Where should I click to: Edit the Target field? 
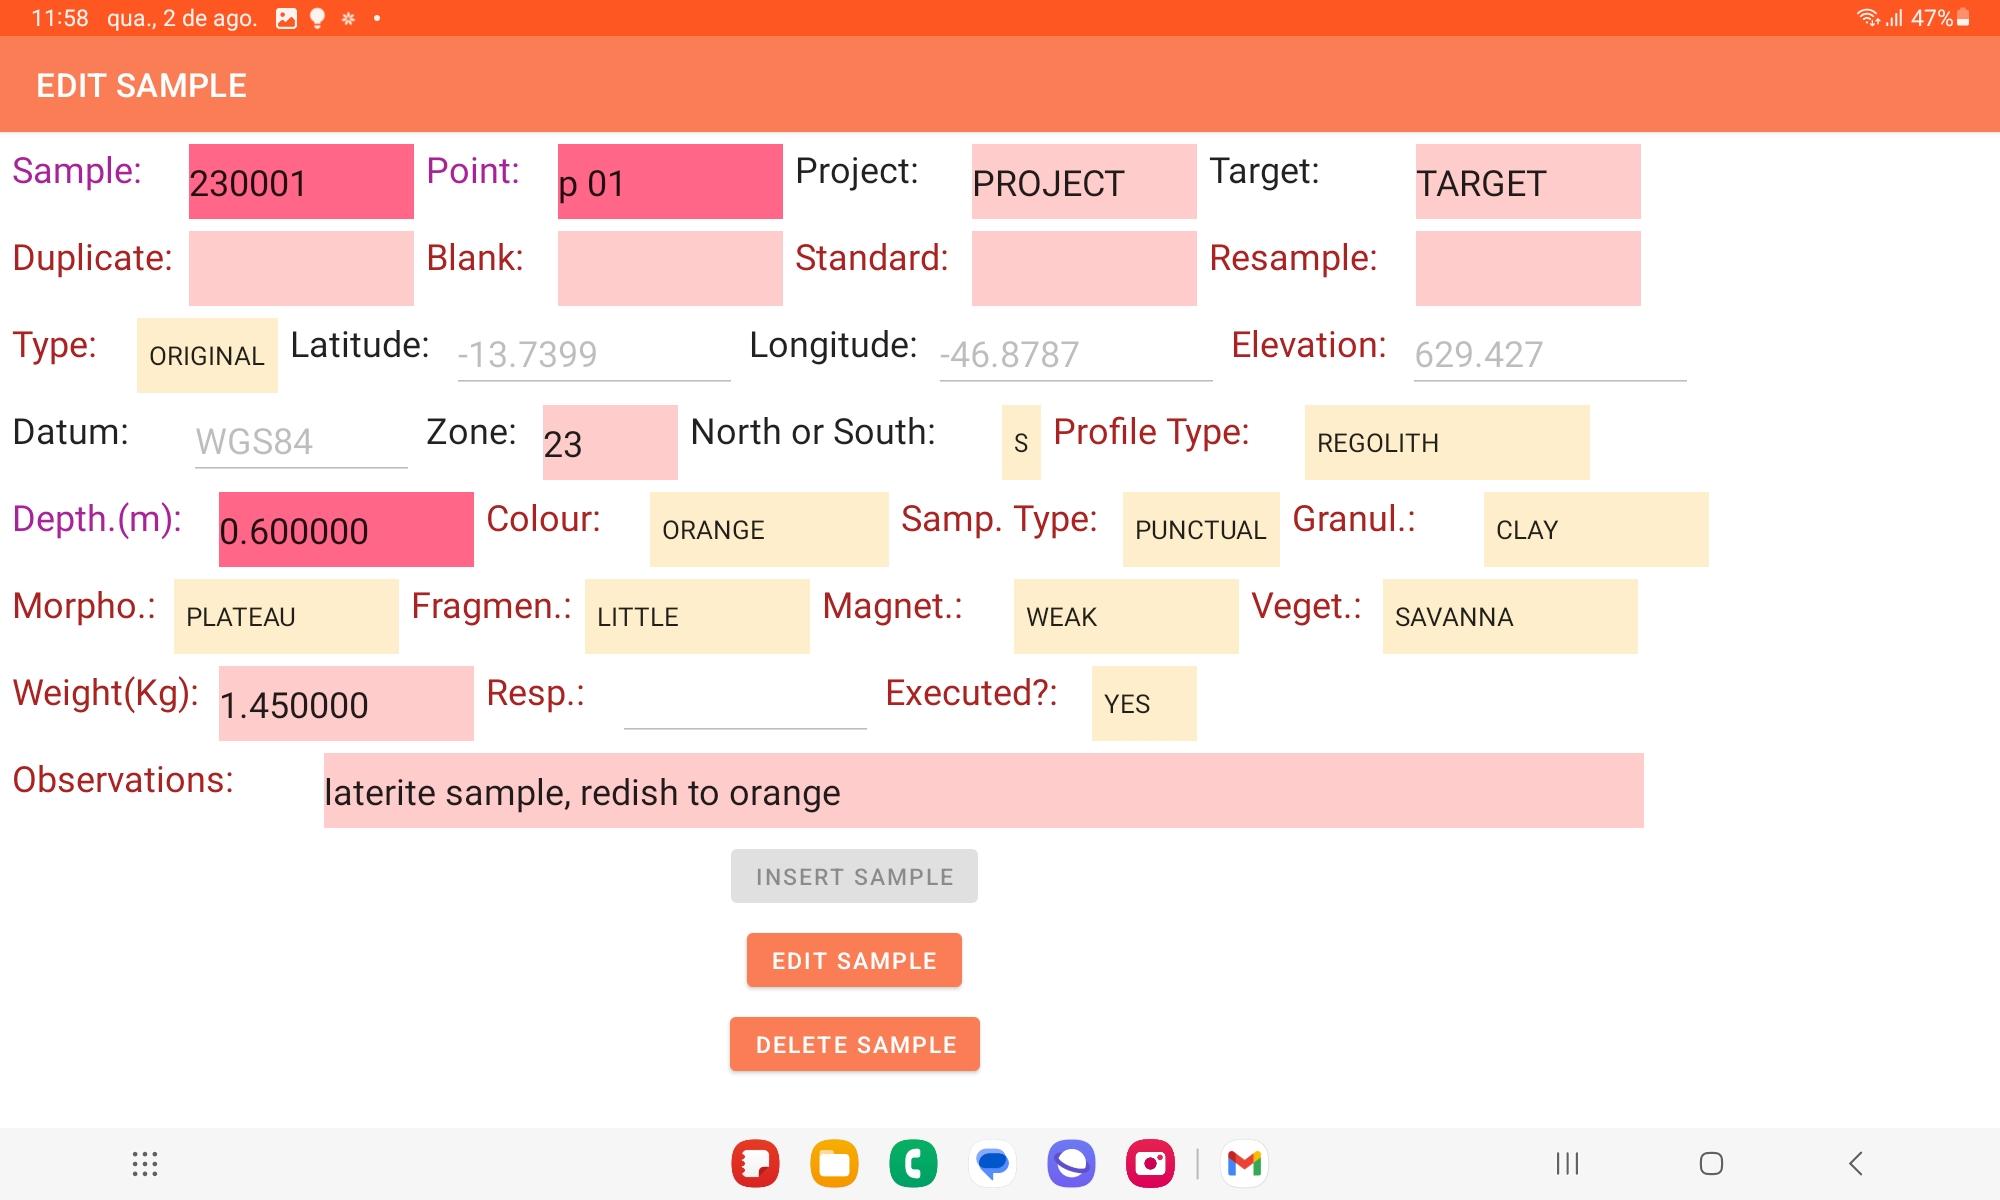click(x=1528, y=181)
